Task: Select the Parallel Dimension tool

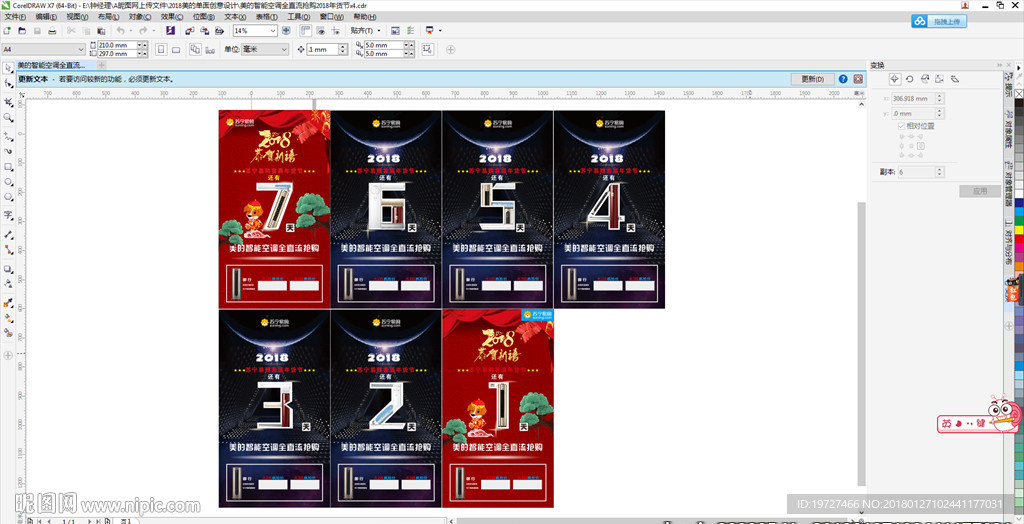Action: [x=8, y=235]
